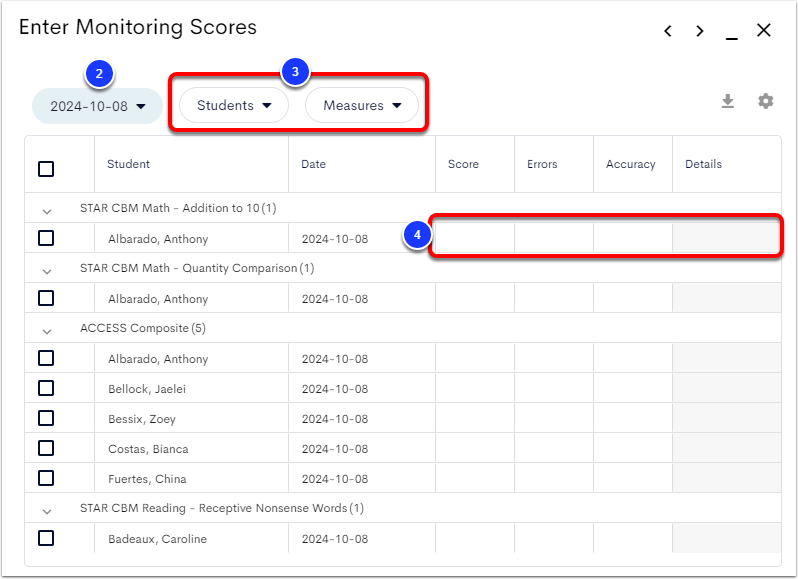Click the date 2024-10-08 for Bellock, Jaelei
This screenshot has height=579, width=798.
pyautogui.click(x=335, y=389)
